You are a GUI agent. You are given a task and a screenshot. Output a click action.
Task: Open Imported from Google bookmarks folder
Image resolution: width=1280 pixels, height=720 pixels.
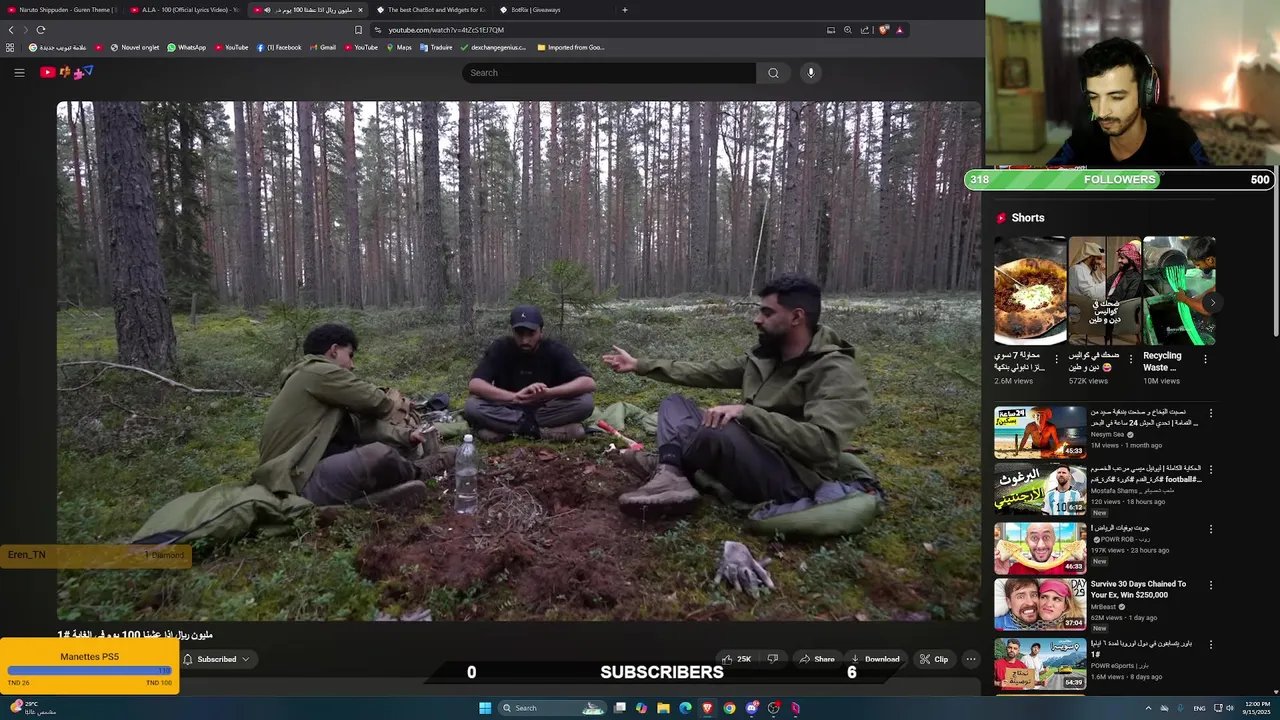pos(571,47)
